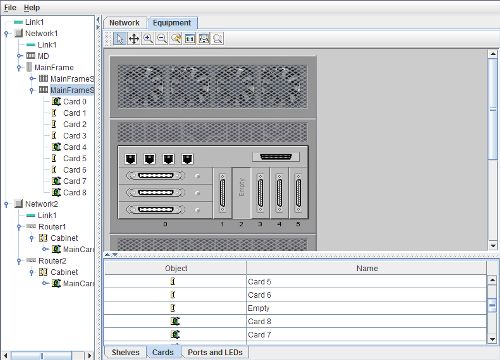Click the Card 5 table row
The height and width of the screenshot is (360, 500).
click(295, 281)
